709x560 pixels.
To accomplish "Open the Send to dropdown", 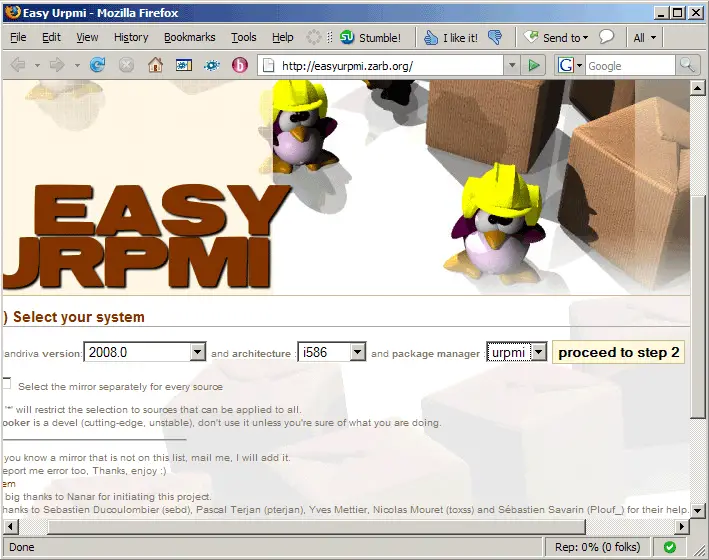I will point(556,38).
